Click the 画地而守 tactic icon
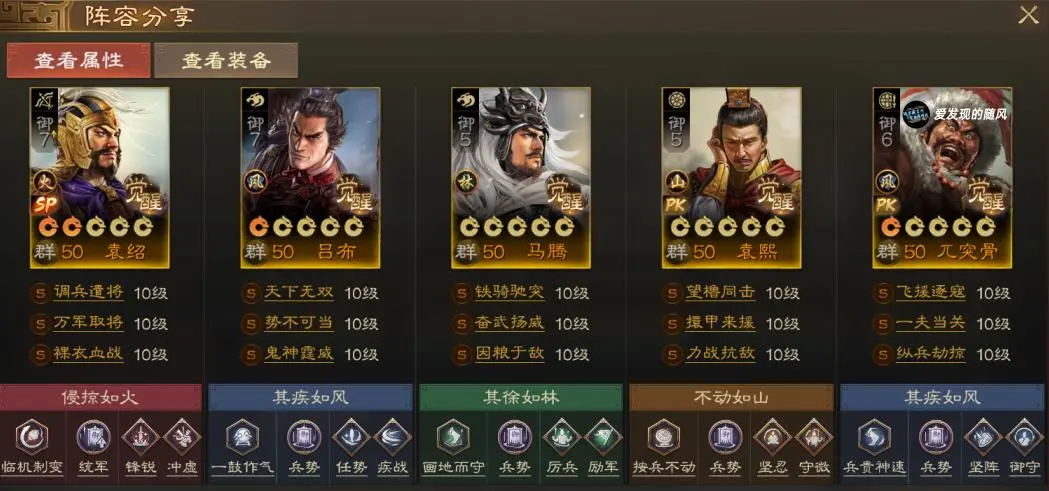The image size is (1049, 491). click(x=453, y=438)
